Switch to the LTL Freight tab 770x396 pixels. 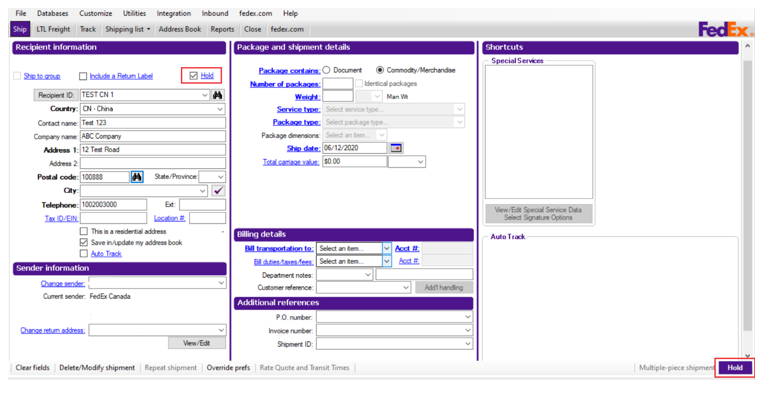tap(53, 29)
